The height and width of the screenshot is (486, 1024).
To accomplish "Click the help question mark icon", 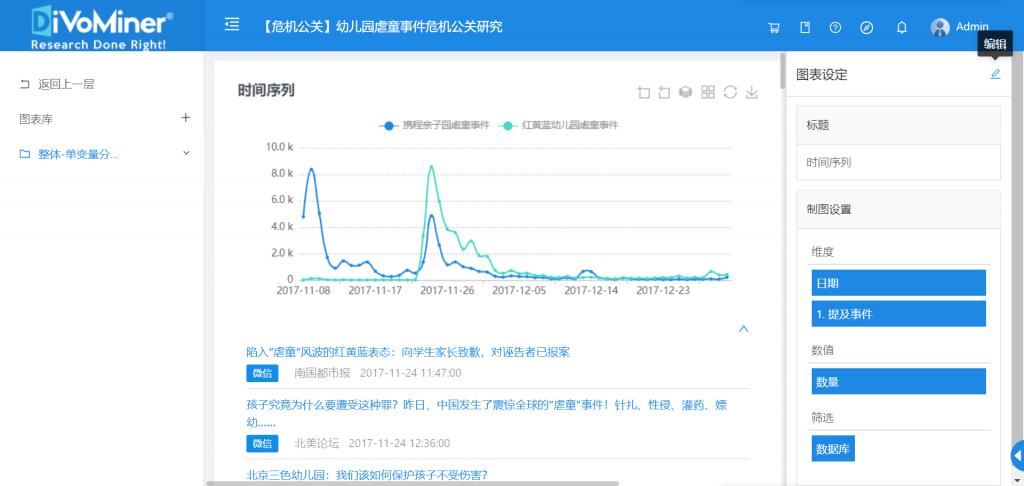I will click(x=835, y=27).
